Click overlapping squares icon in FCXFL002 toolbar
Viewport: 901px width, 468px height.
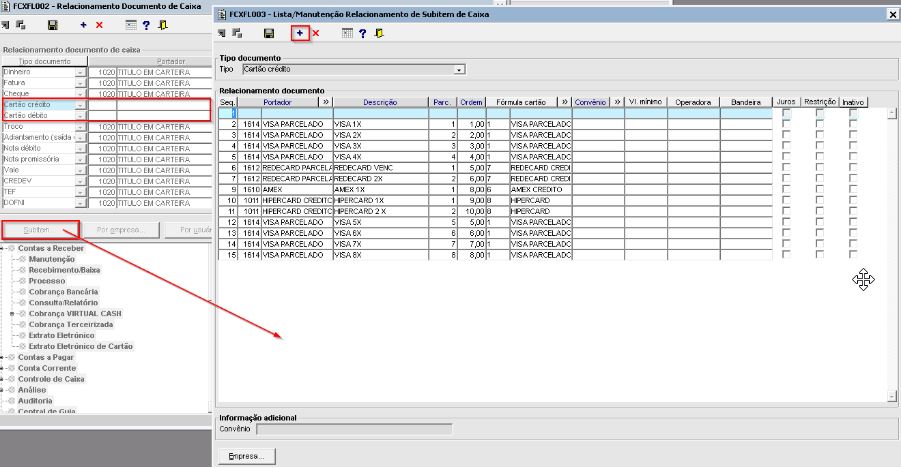click(x=21, y=25)
